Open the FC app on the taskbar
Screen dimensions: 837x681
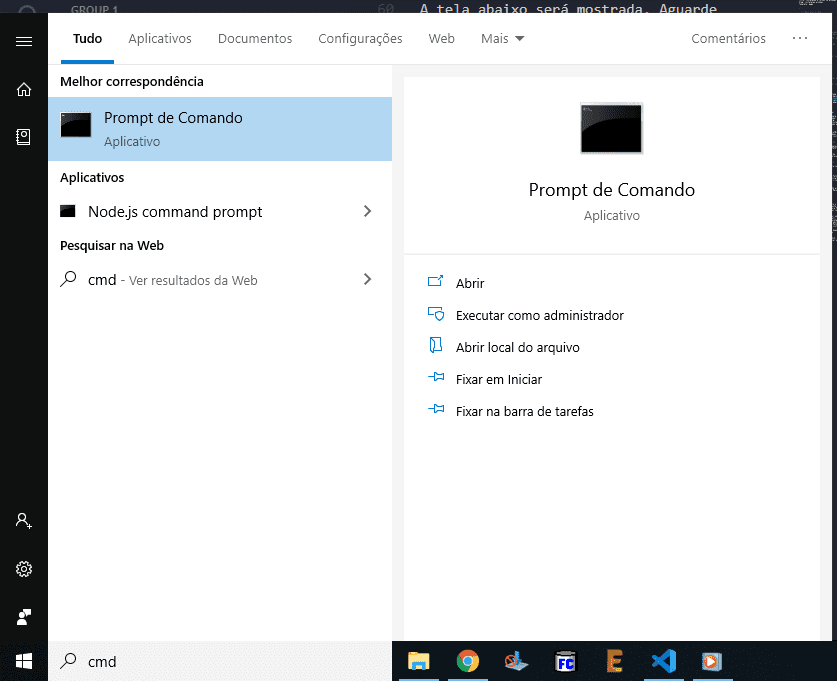pos(565,661)
